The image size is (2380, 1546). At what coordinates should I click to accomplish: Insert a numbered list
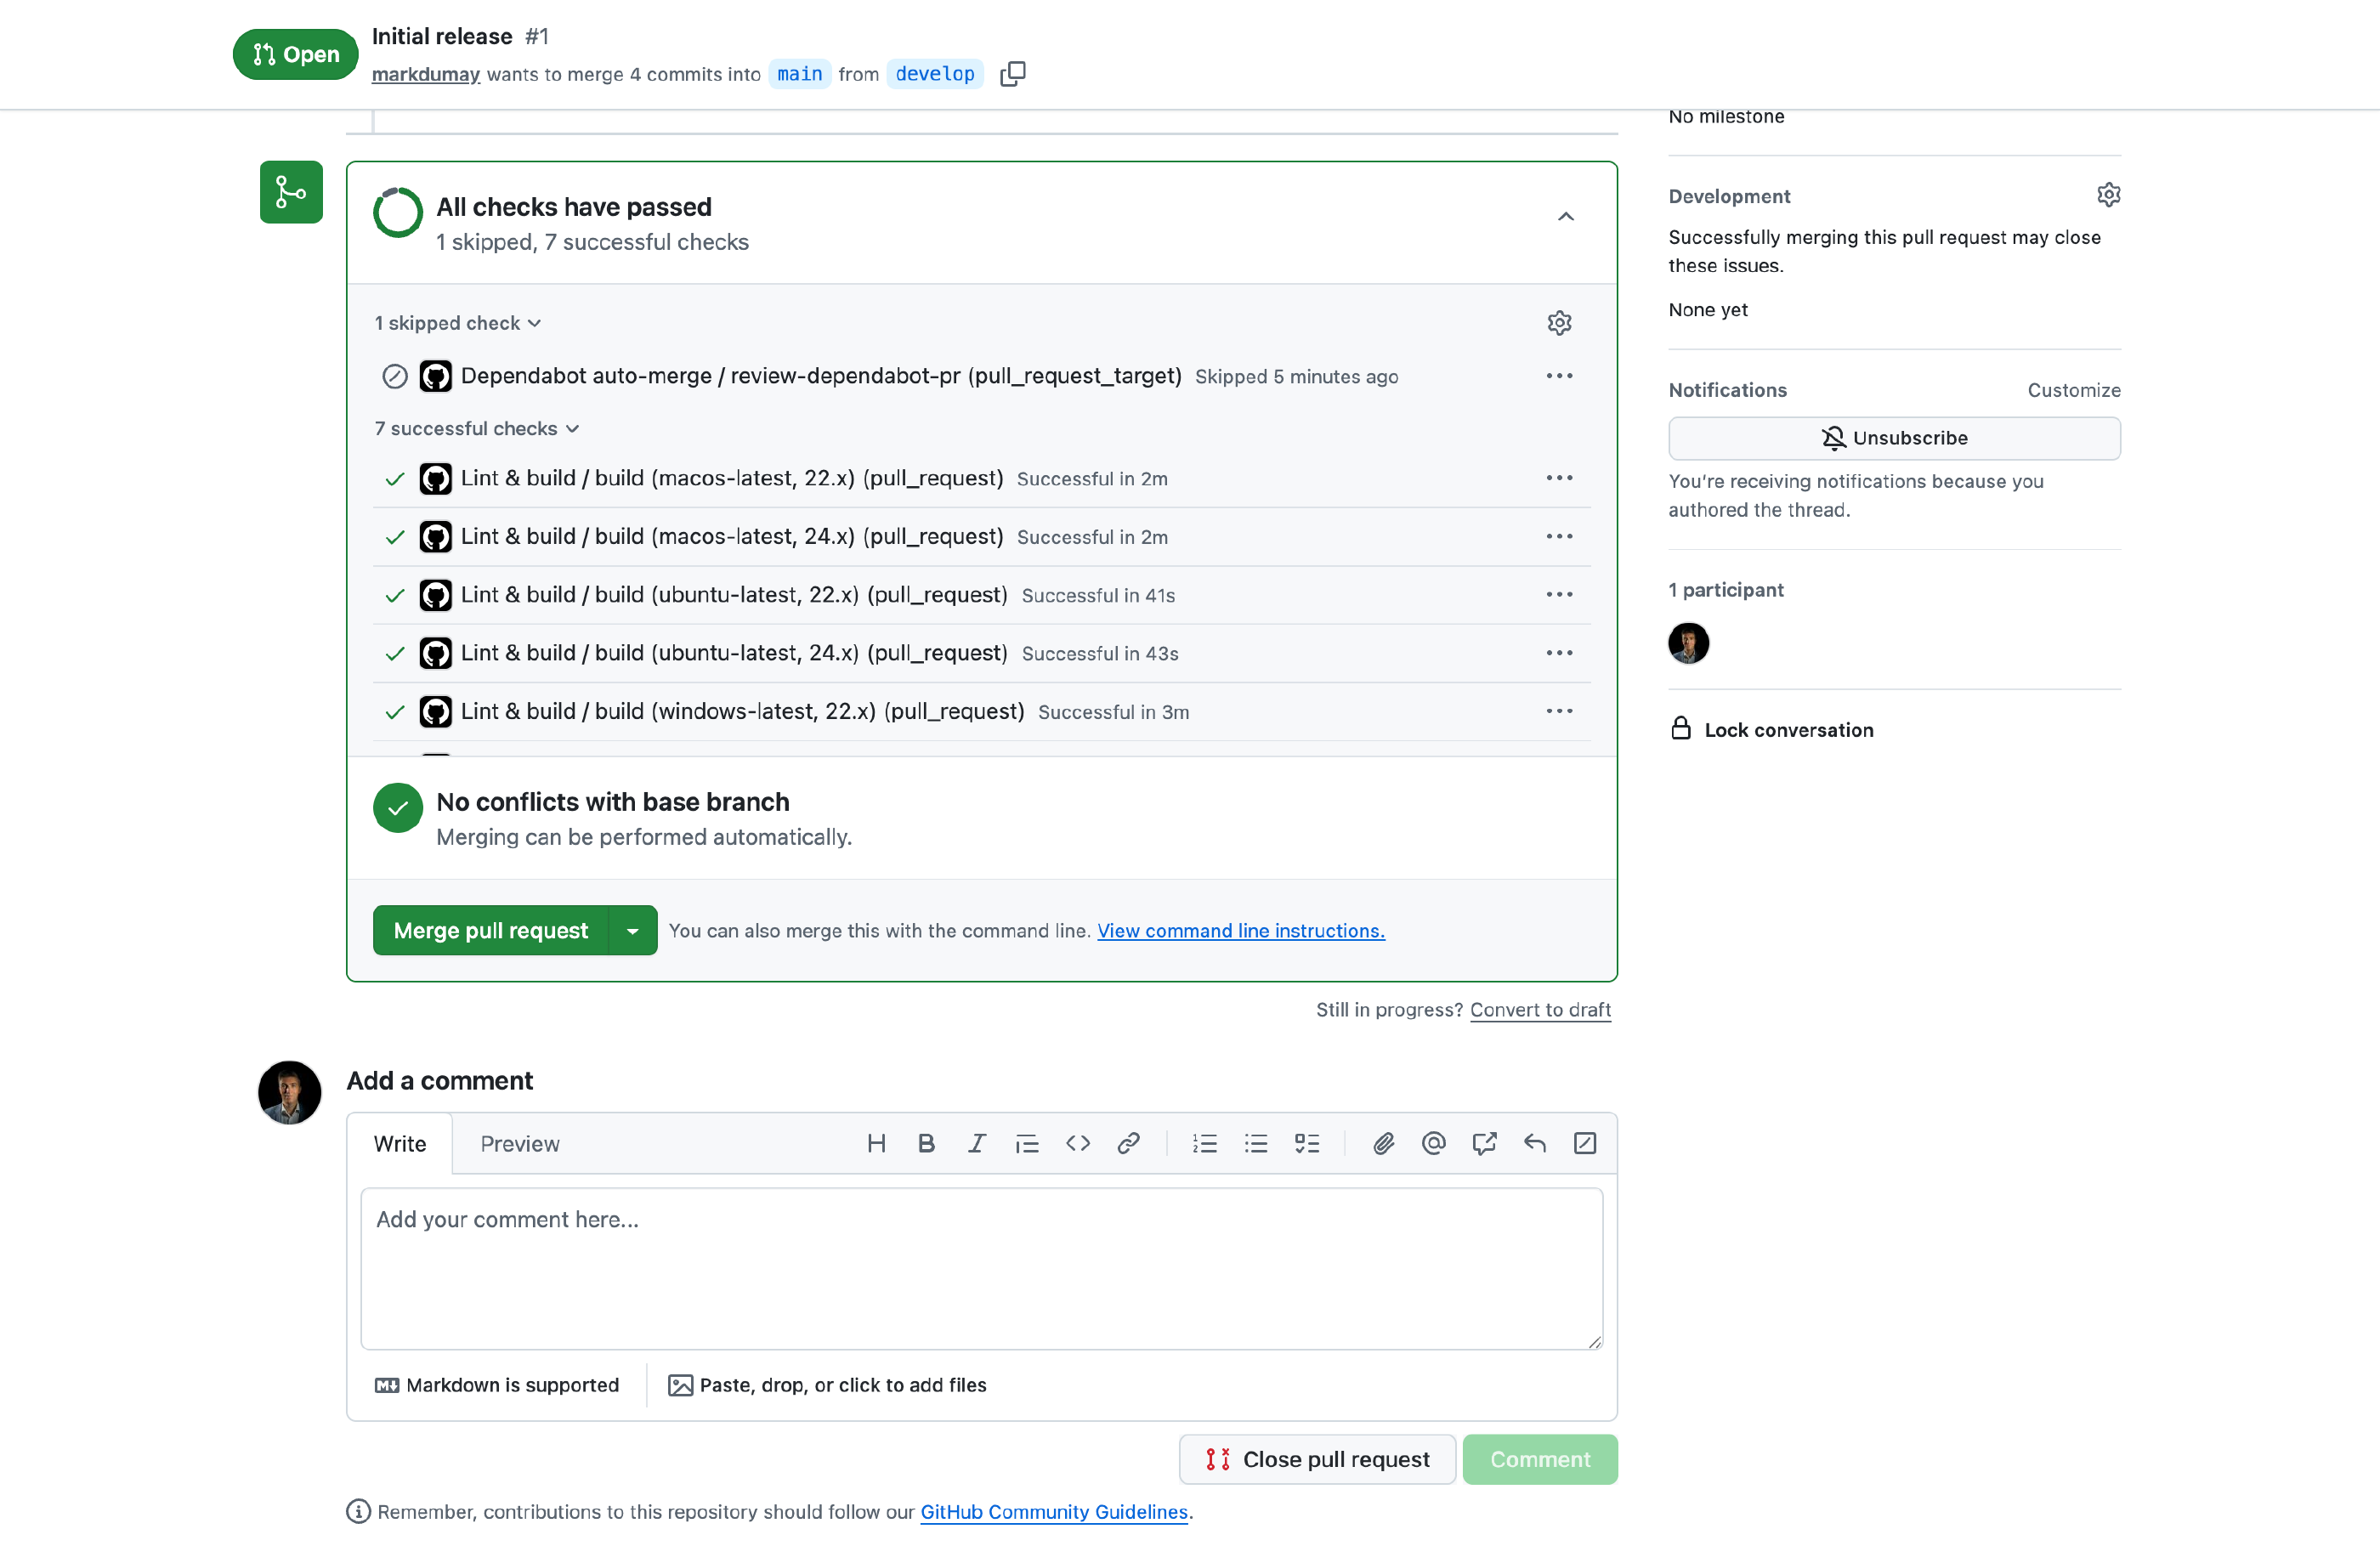coord(1204,1143)
